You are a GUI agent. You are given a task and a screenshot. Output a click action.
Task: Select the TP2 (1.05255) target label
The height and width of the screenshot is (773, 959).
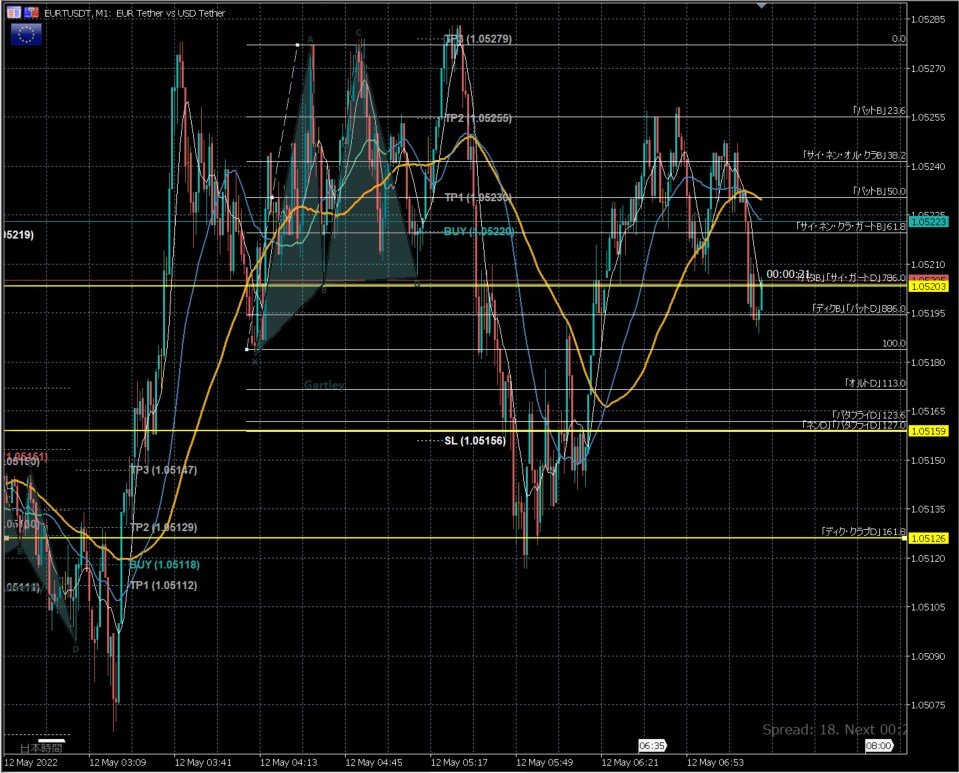pyautogui.click(x=478, y=118)
